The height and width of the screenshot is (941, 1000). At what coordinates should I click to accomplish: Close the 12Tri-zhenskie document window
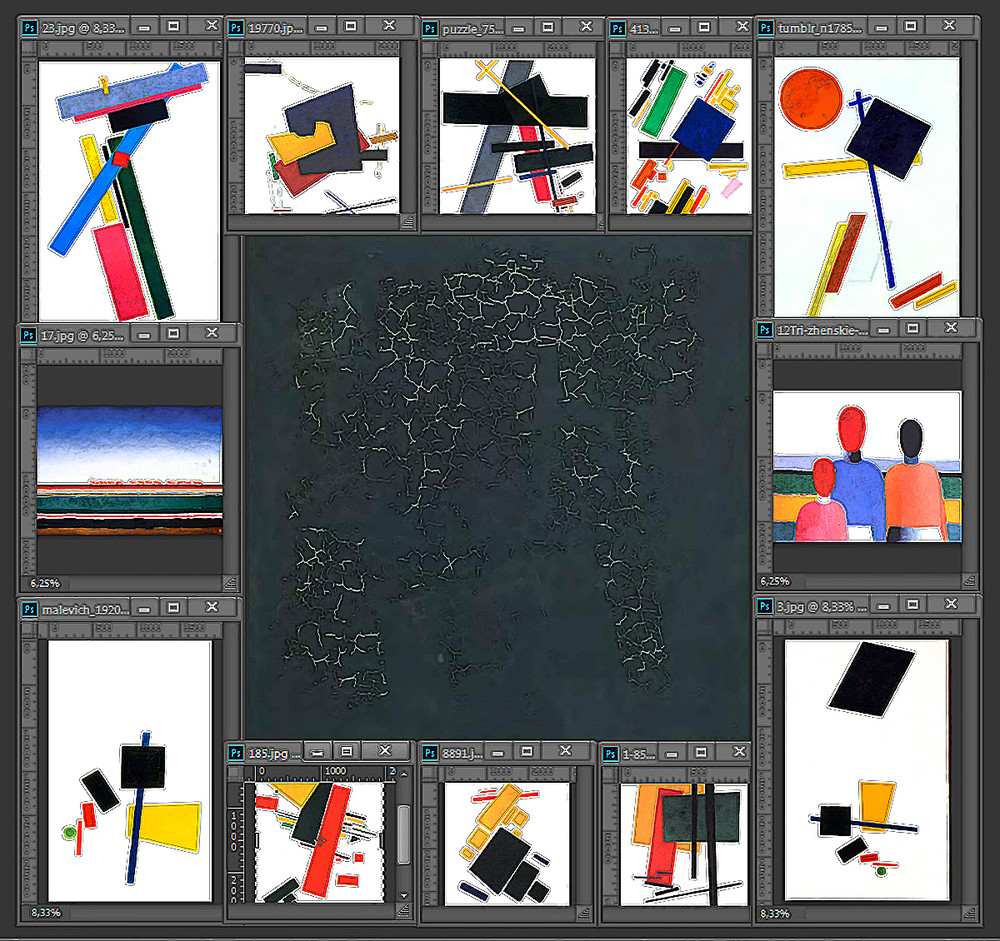[x=951, y=327]
